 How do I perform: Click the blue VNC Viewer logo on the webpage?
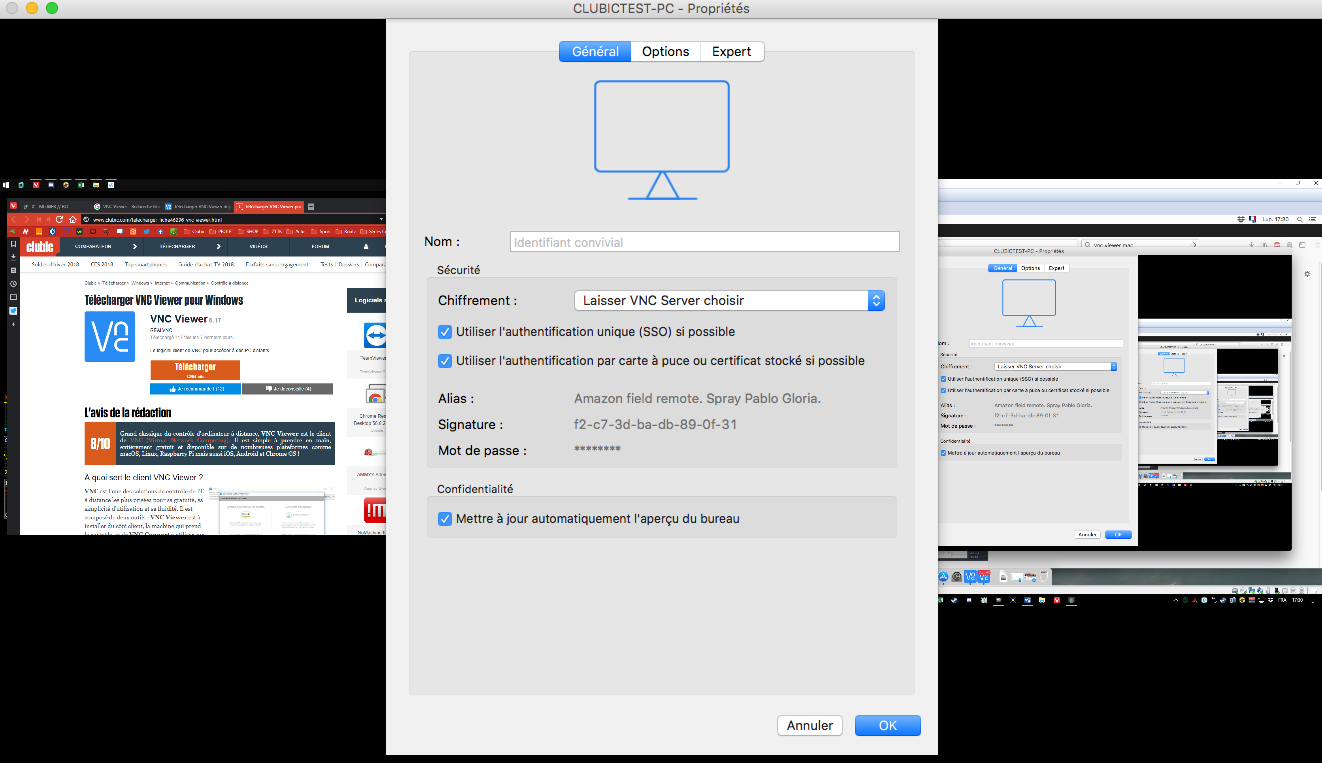tap(110, 336)
